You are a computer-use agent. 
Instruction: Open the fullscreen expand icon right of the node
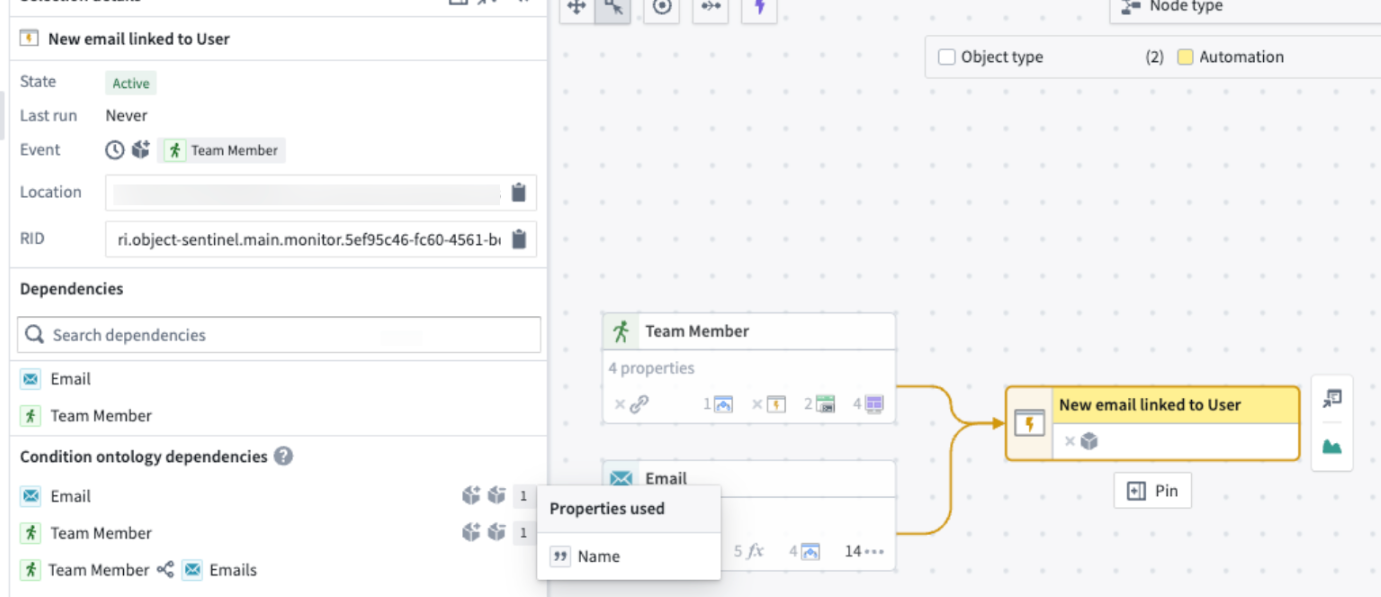[1331, 398]
